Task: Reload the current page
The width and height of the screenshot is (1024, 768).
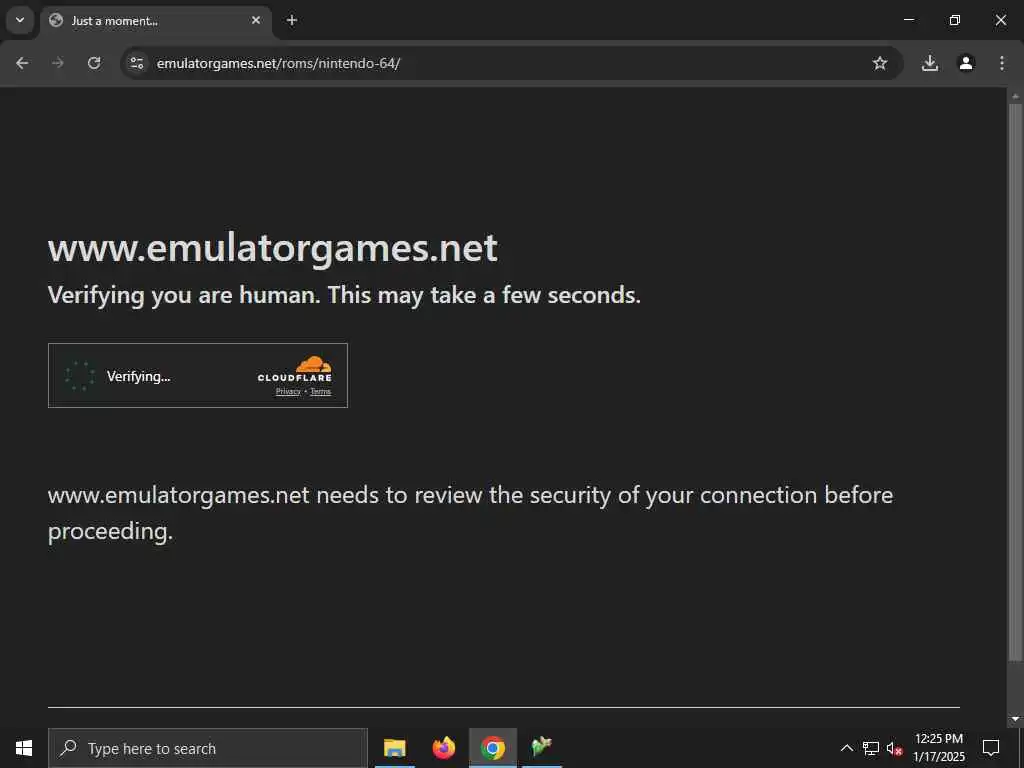Action: pyautogui.click(x=94, y=63)
